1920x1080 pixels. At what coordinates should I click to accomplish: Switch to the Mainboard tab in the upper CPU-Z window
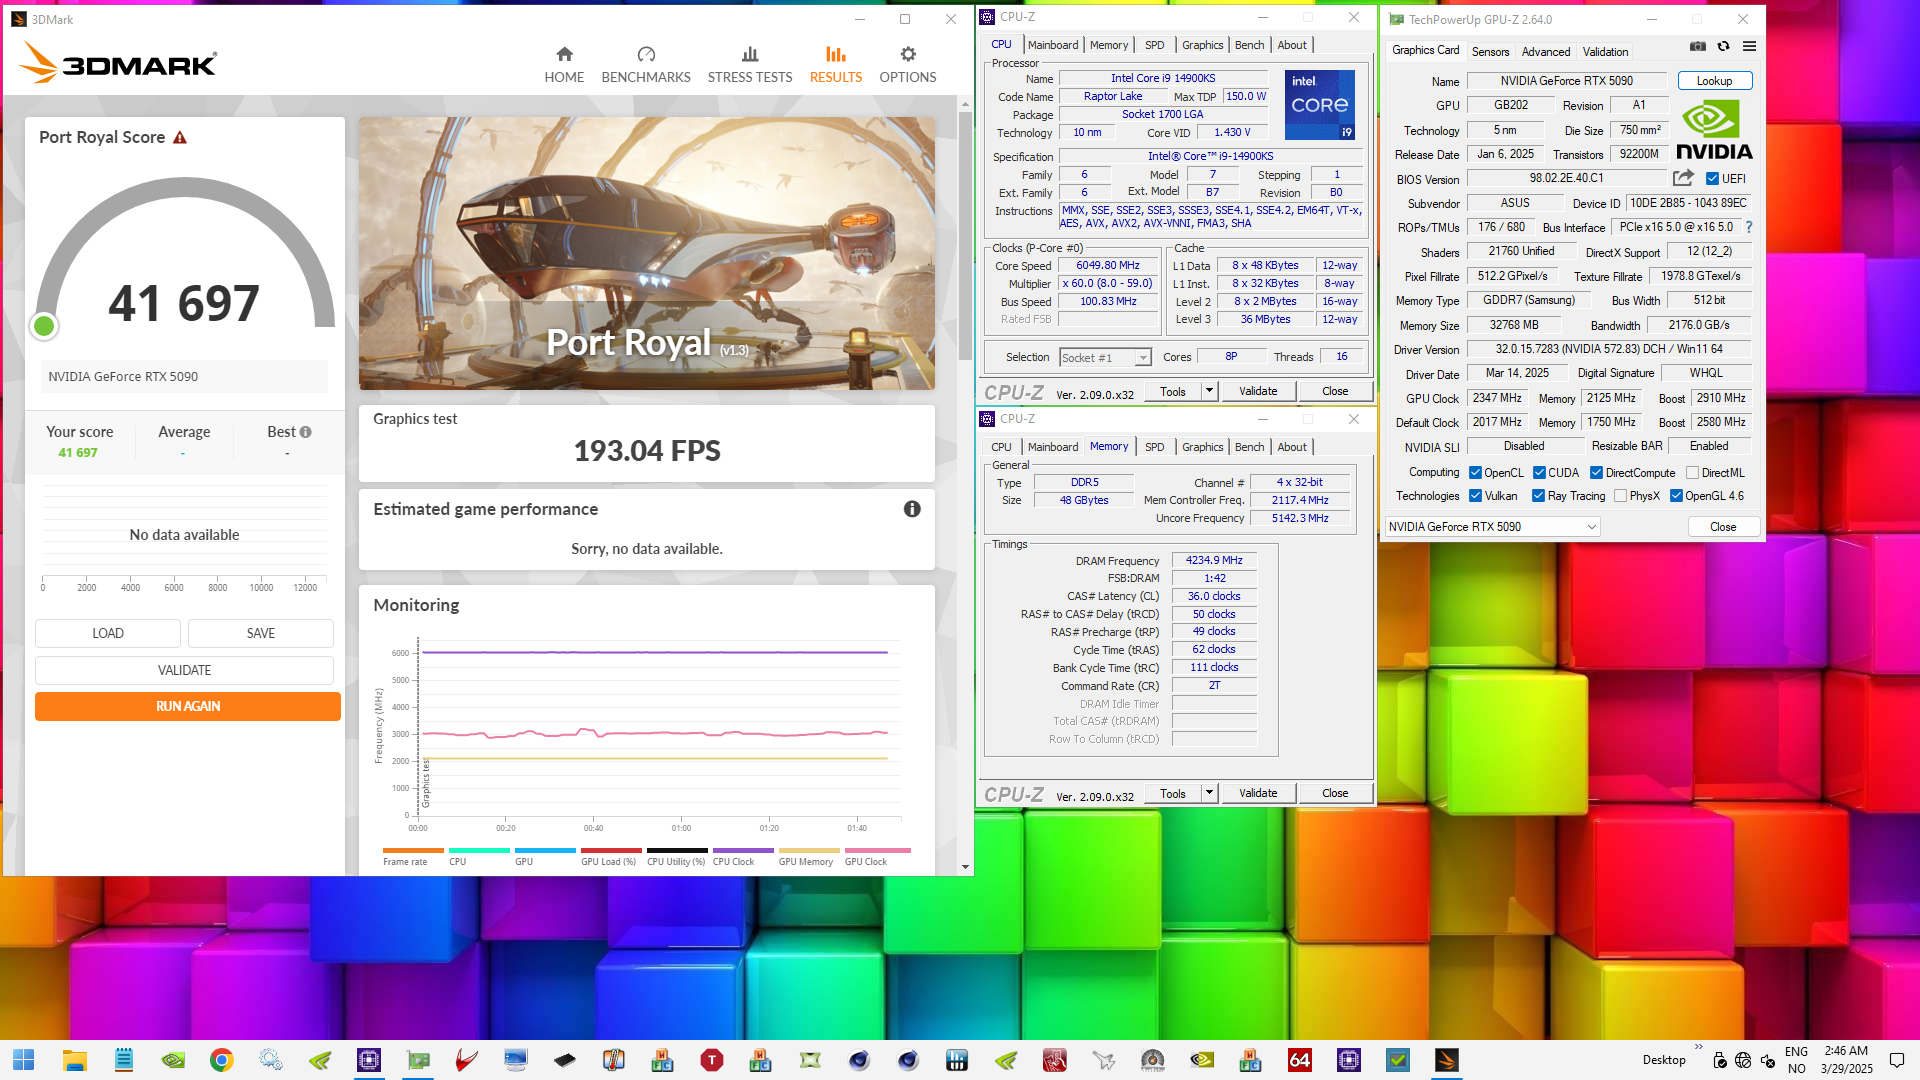click(x=1053, y=45)
